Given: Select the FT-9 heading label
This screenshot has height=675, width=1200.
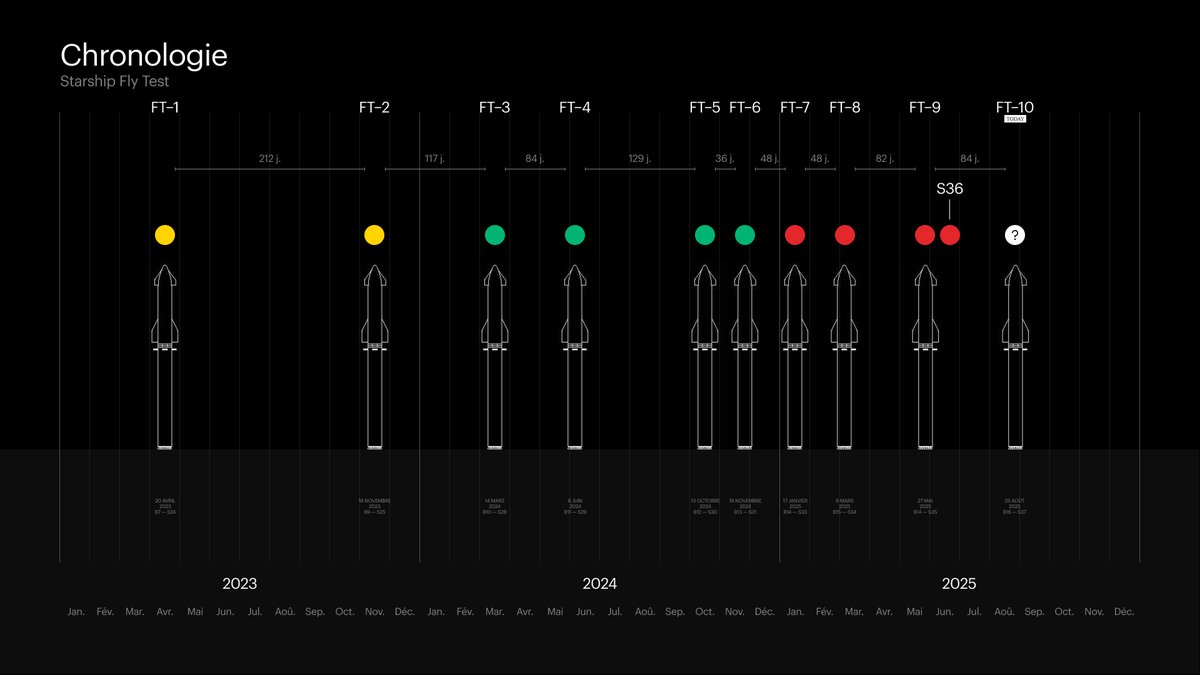Looking at the screenshot, I should [924, 107].
